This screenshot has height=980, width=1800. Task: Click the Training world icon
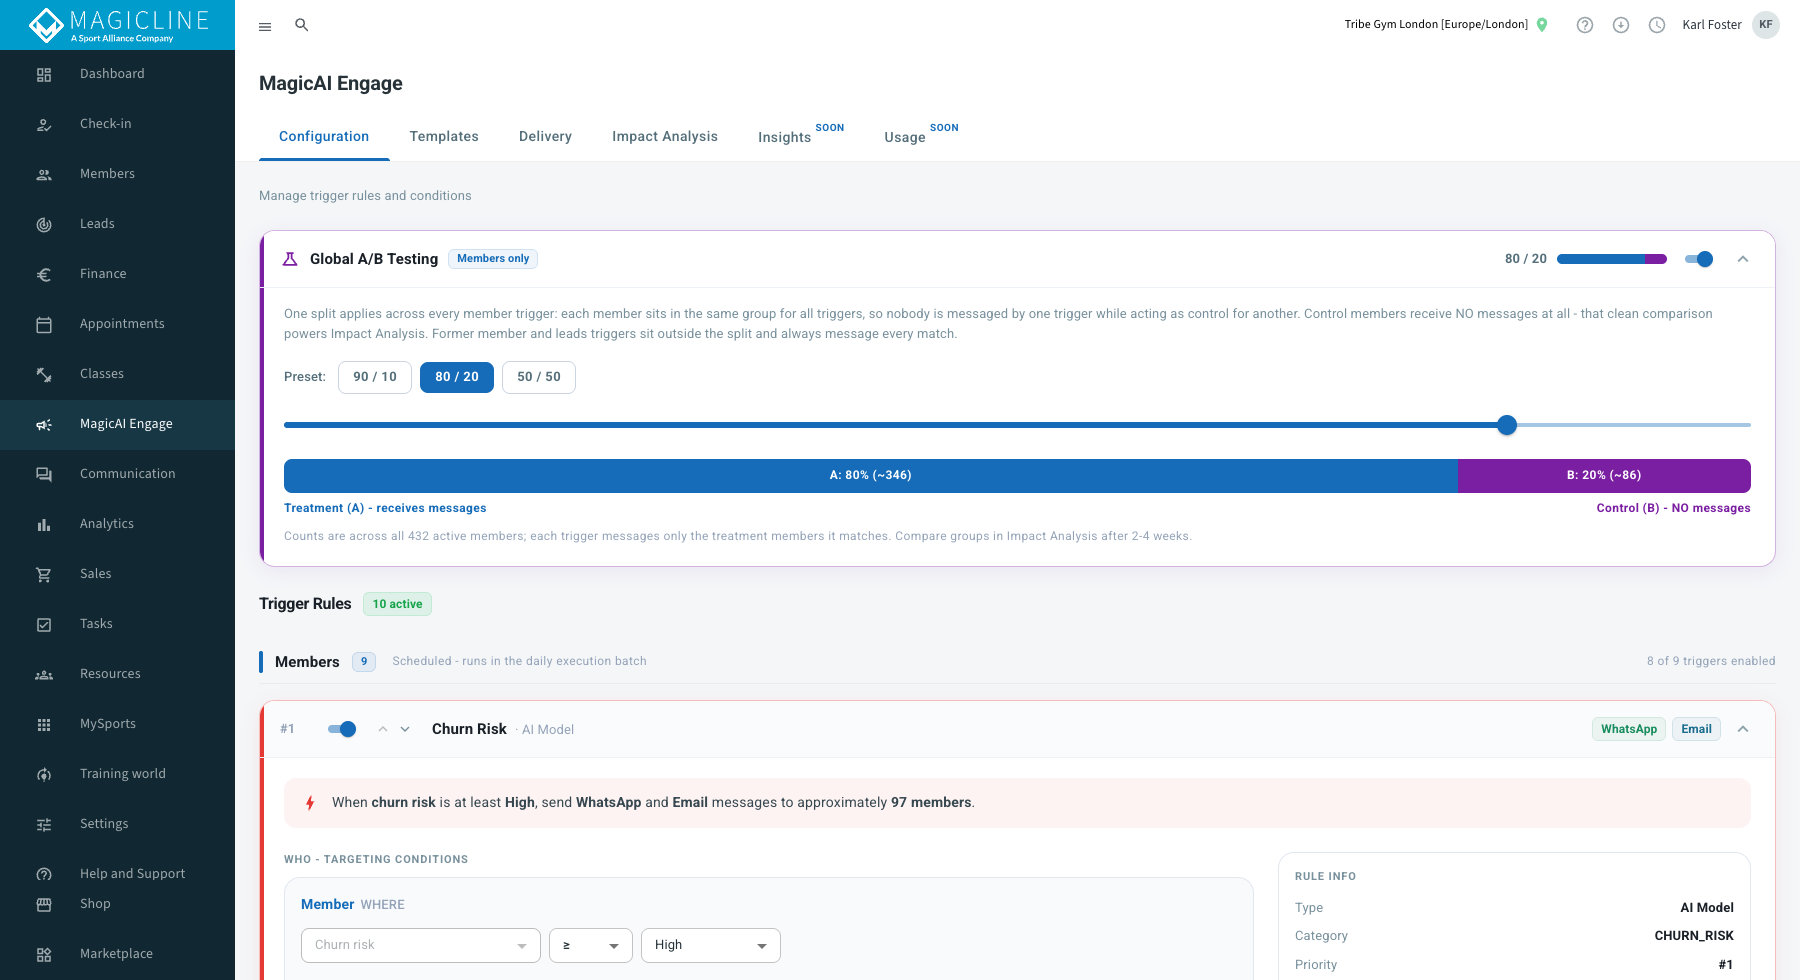point(44,774)
